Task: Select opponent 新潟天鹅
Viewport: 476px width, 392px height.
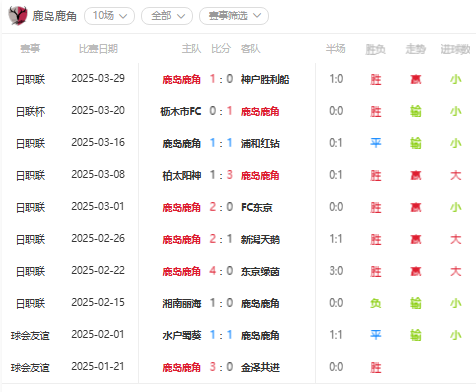Action: coord(260,239)
